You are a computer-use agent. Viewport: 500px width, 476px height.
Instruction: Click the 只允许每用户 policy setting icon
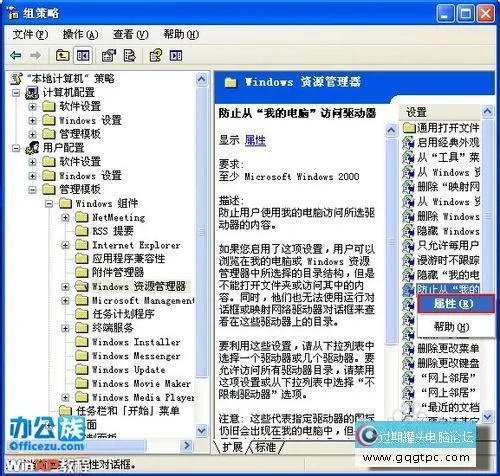[408, 246]
